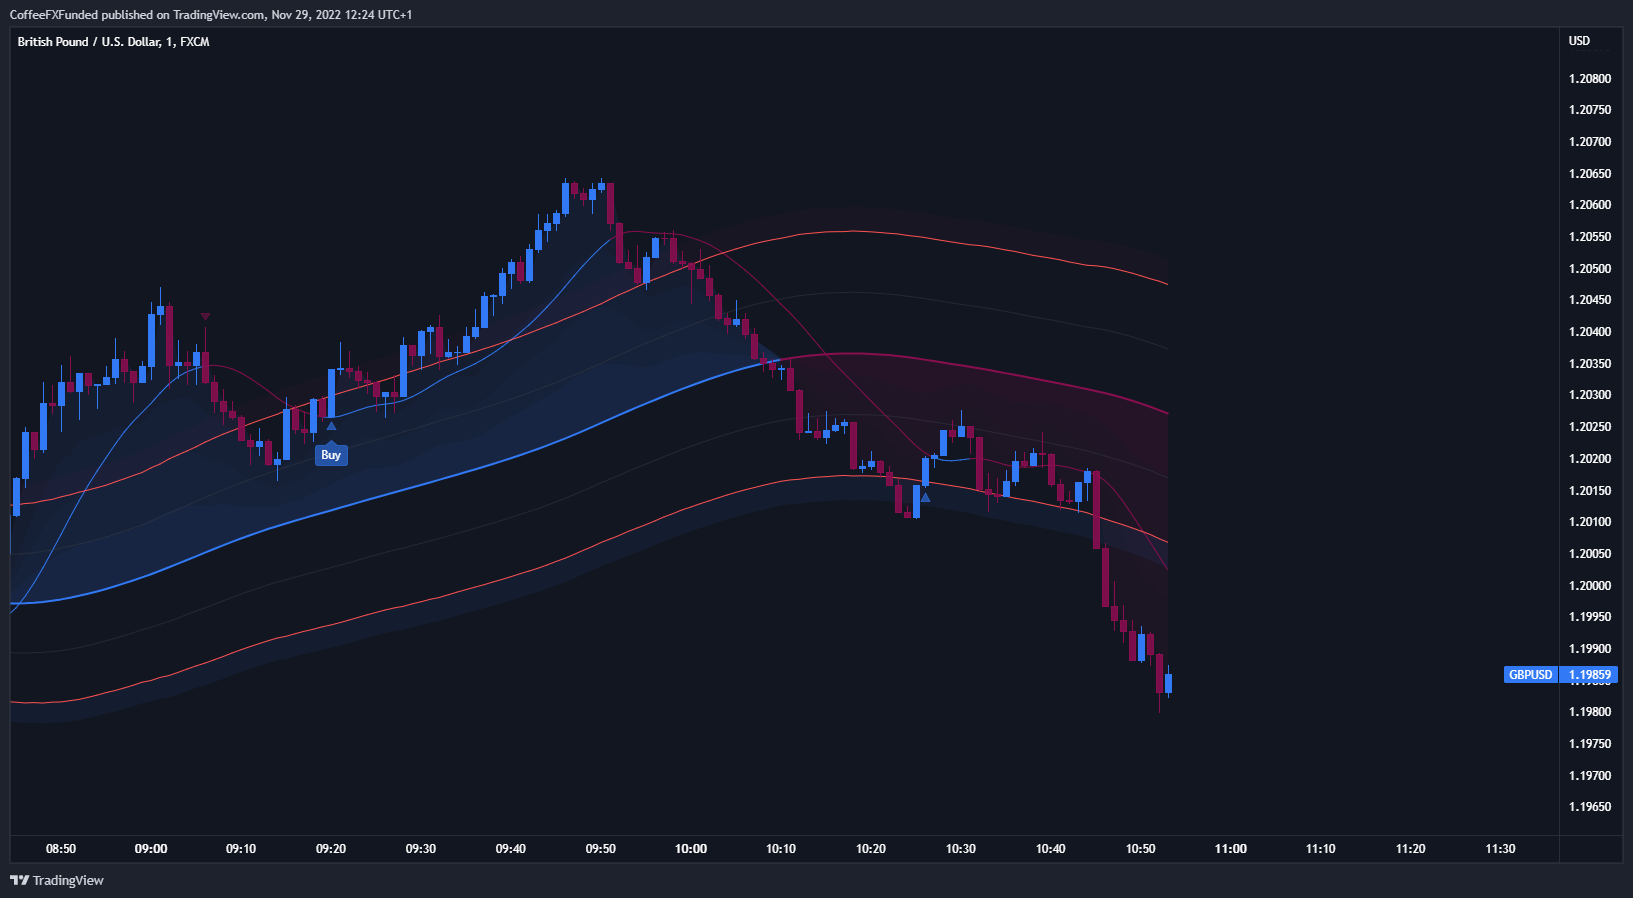This screenshot has height=898, width=1633.
Task: Select the GBPUSD symbol price tag
Action: pos(1530,675)
